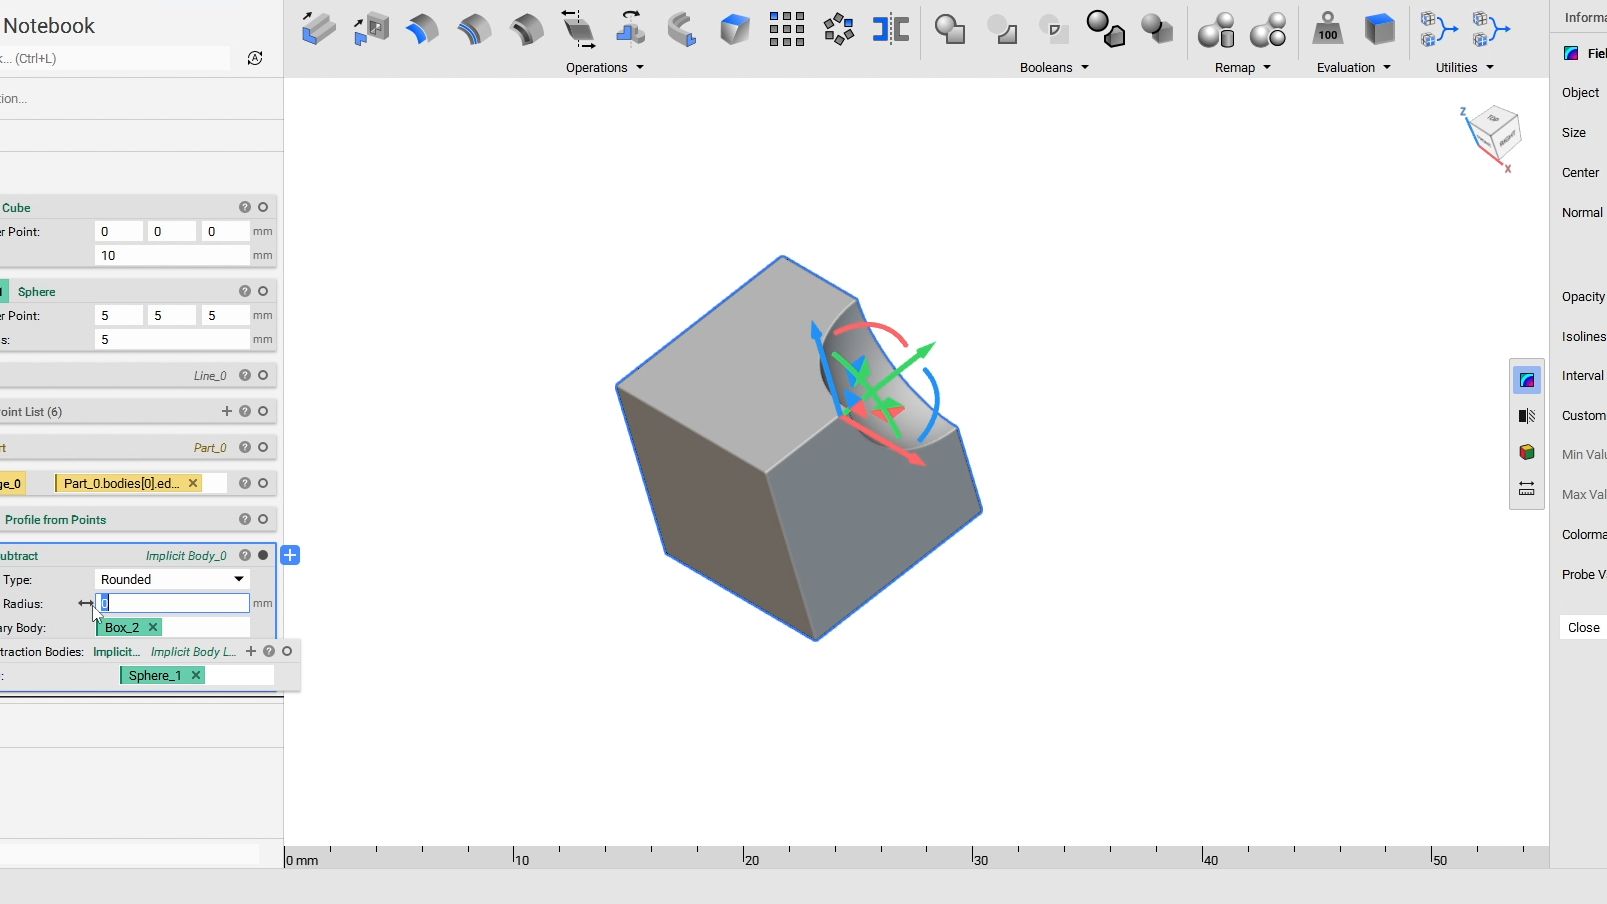The width and height of the screenshot is (1607, 904).
Task: Click the Field viewer icon in right side panel
Action: point(1527,379)
